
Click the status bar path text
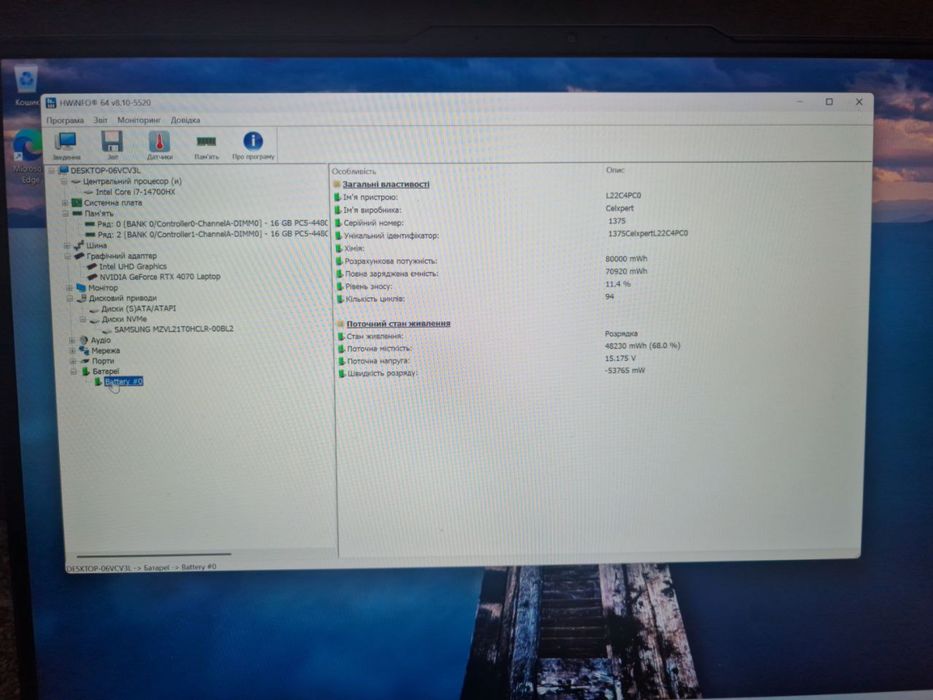[141, 567]
